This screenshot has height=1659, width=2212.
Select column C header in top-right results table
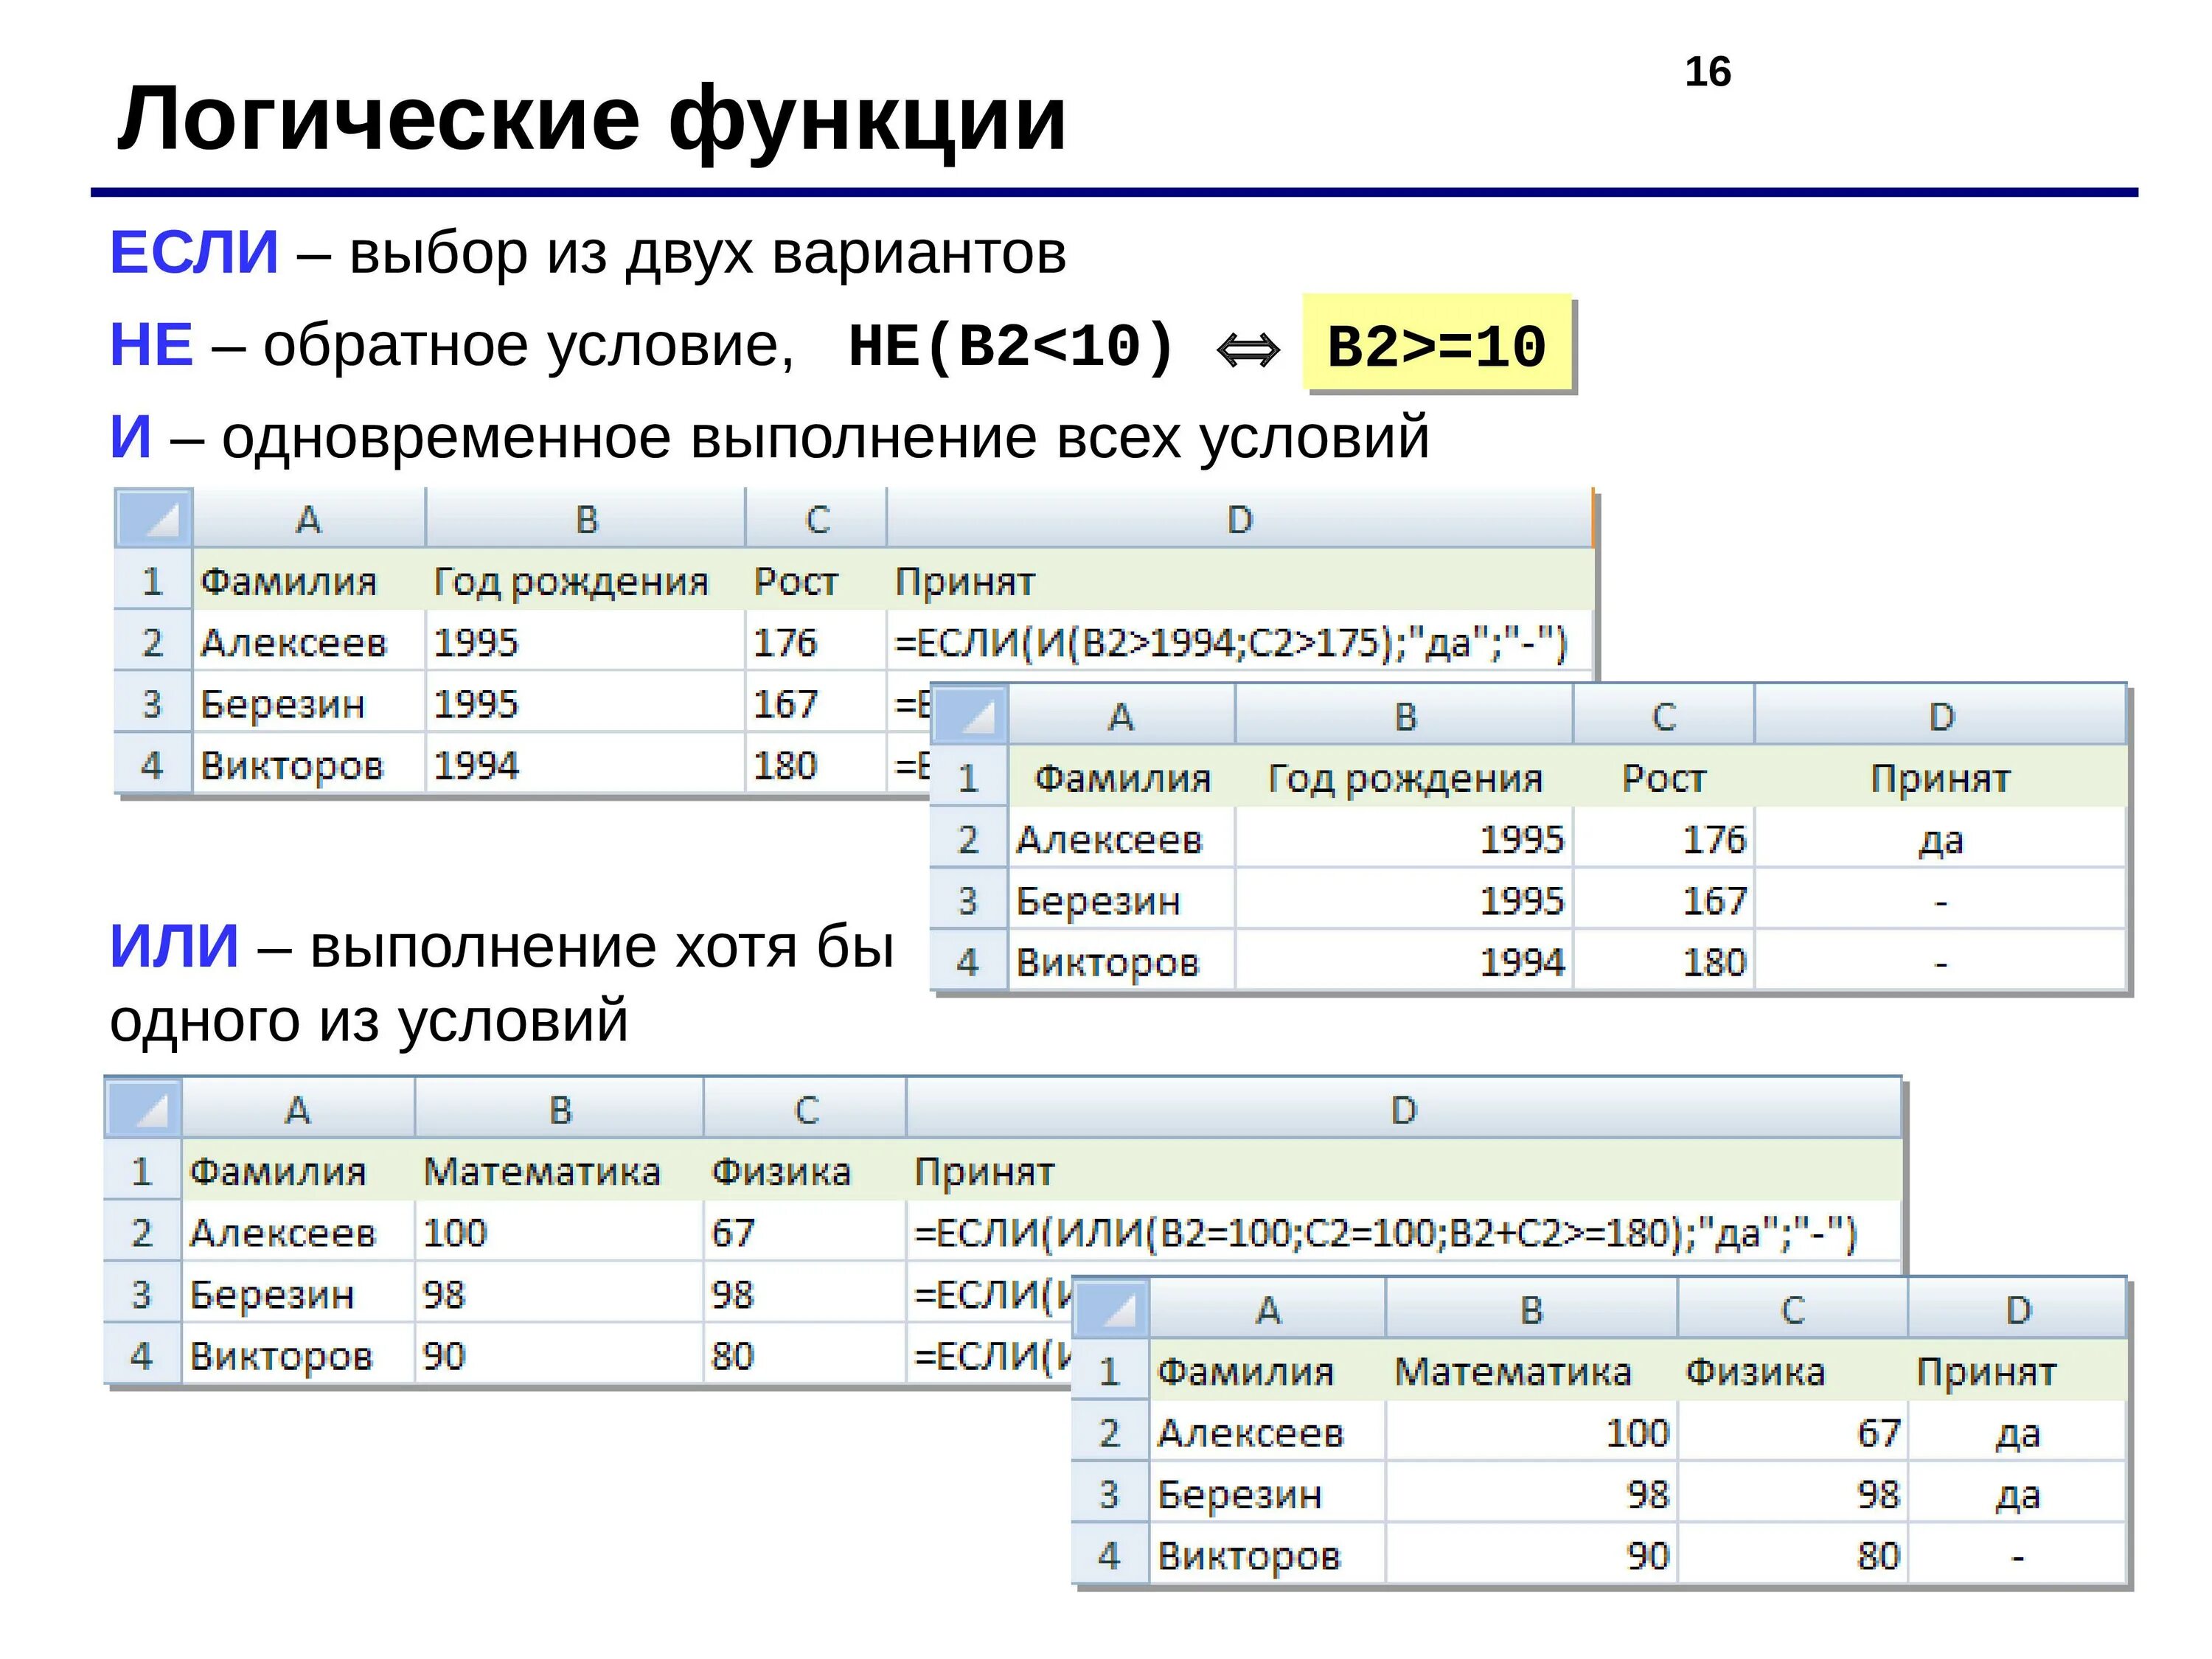[x=1663, y=716]
